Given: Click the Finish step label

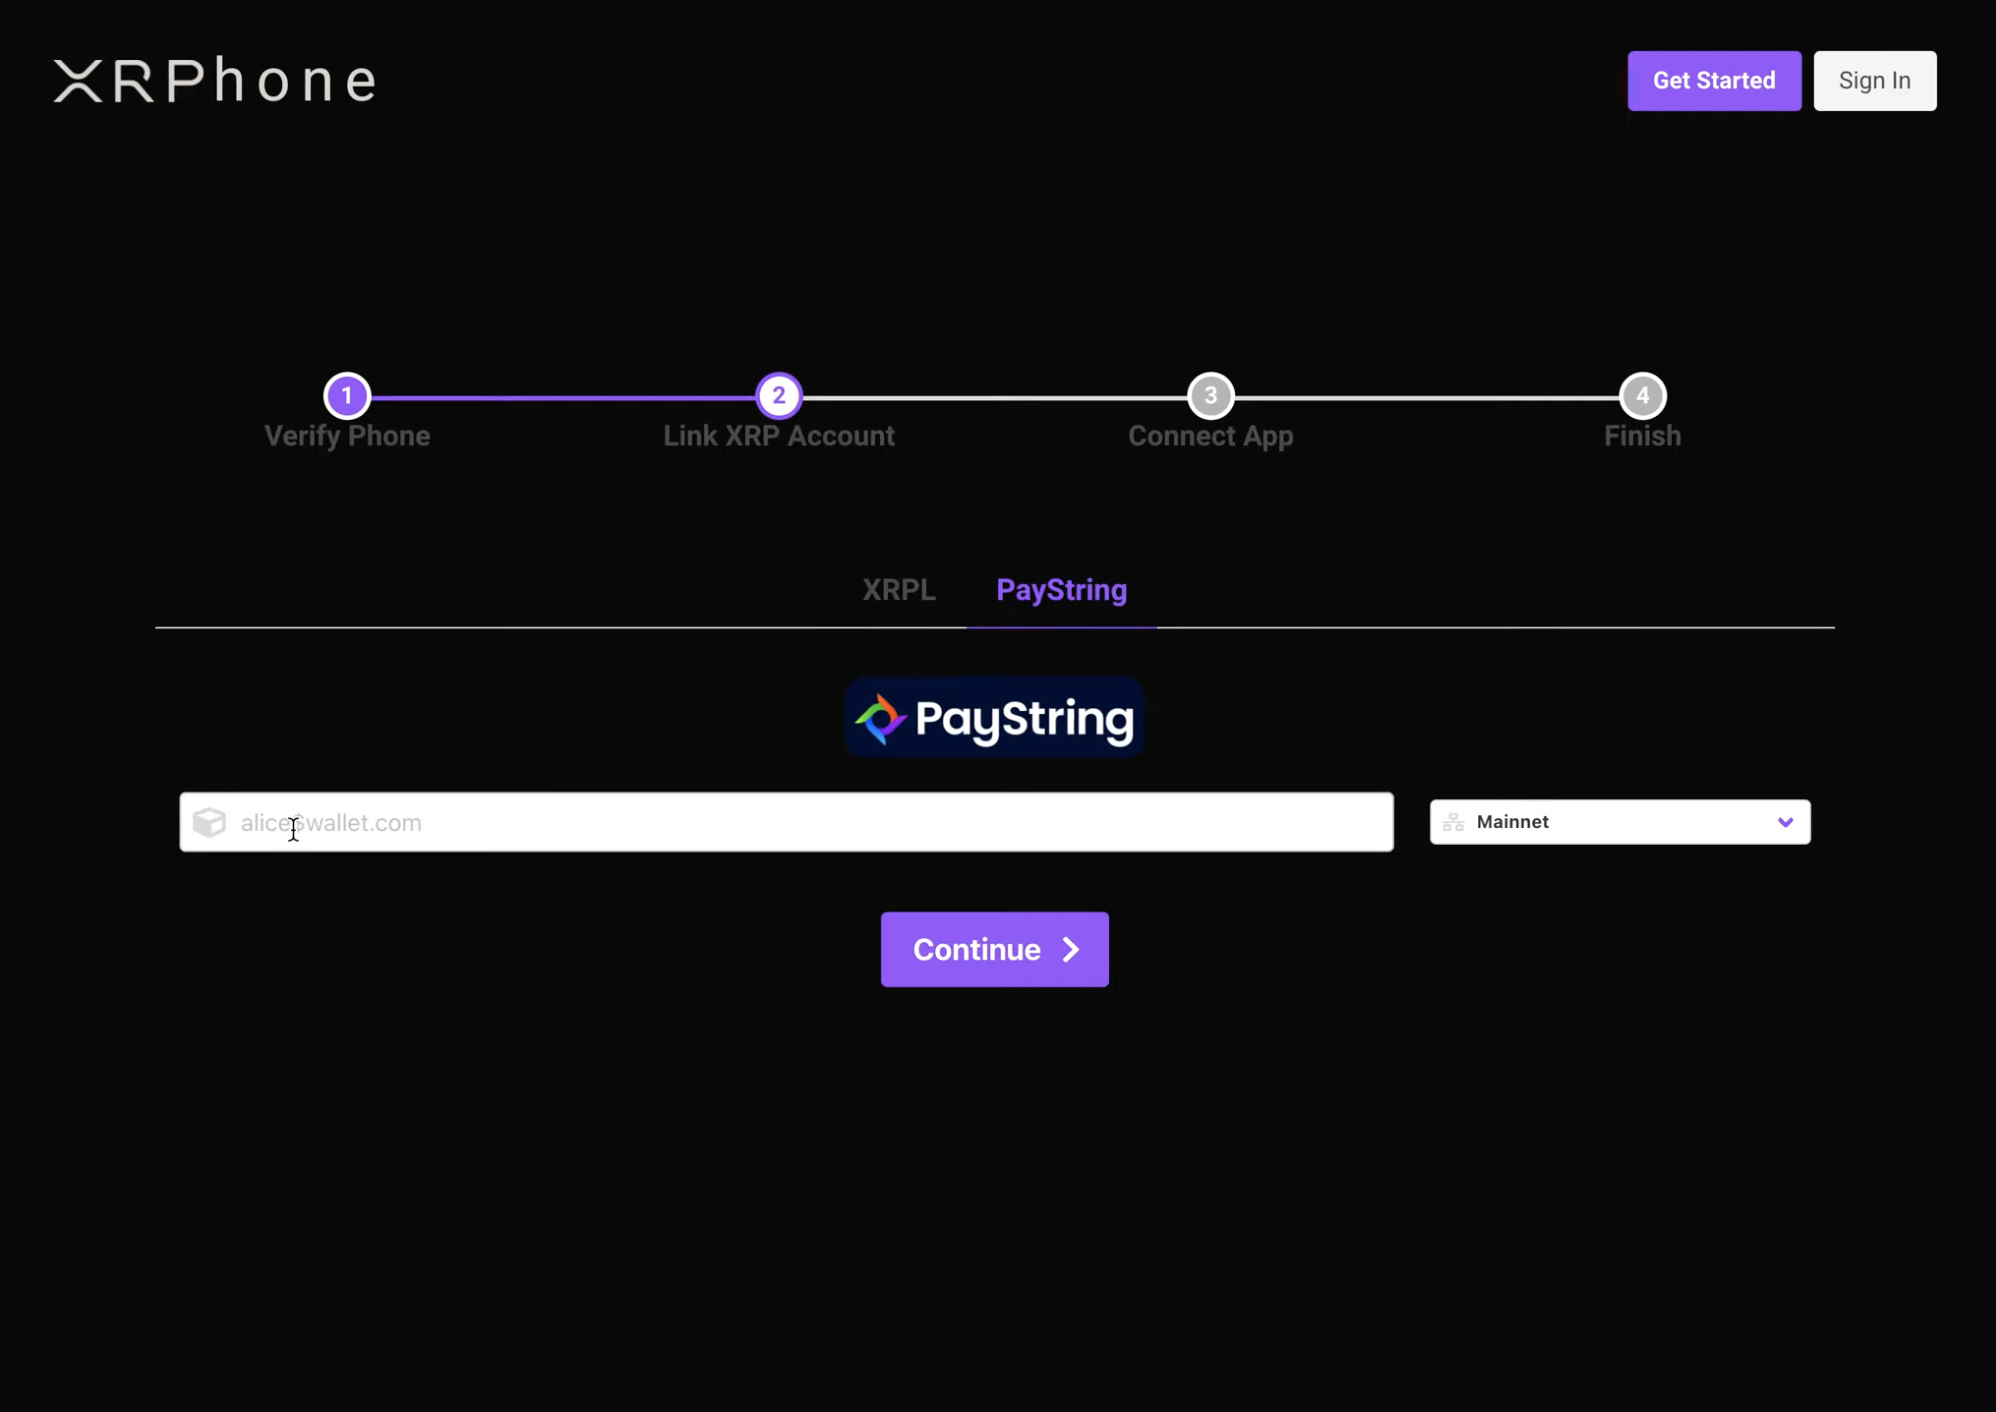Looking at the screenshot, I should coord(1642,436).
